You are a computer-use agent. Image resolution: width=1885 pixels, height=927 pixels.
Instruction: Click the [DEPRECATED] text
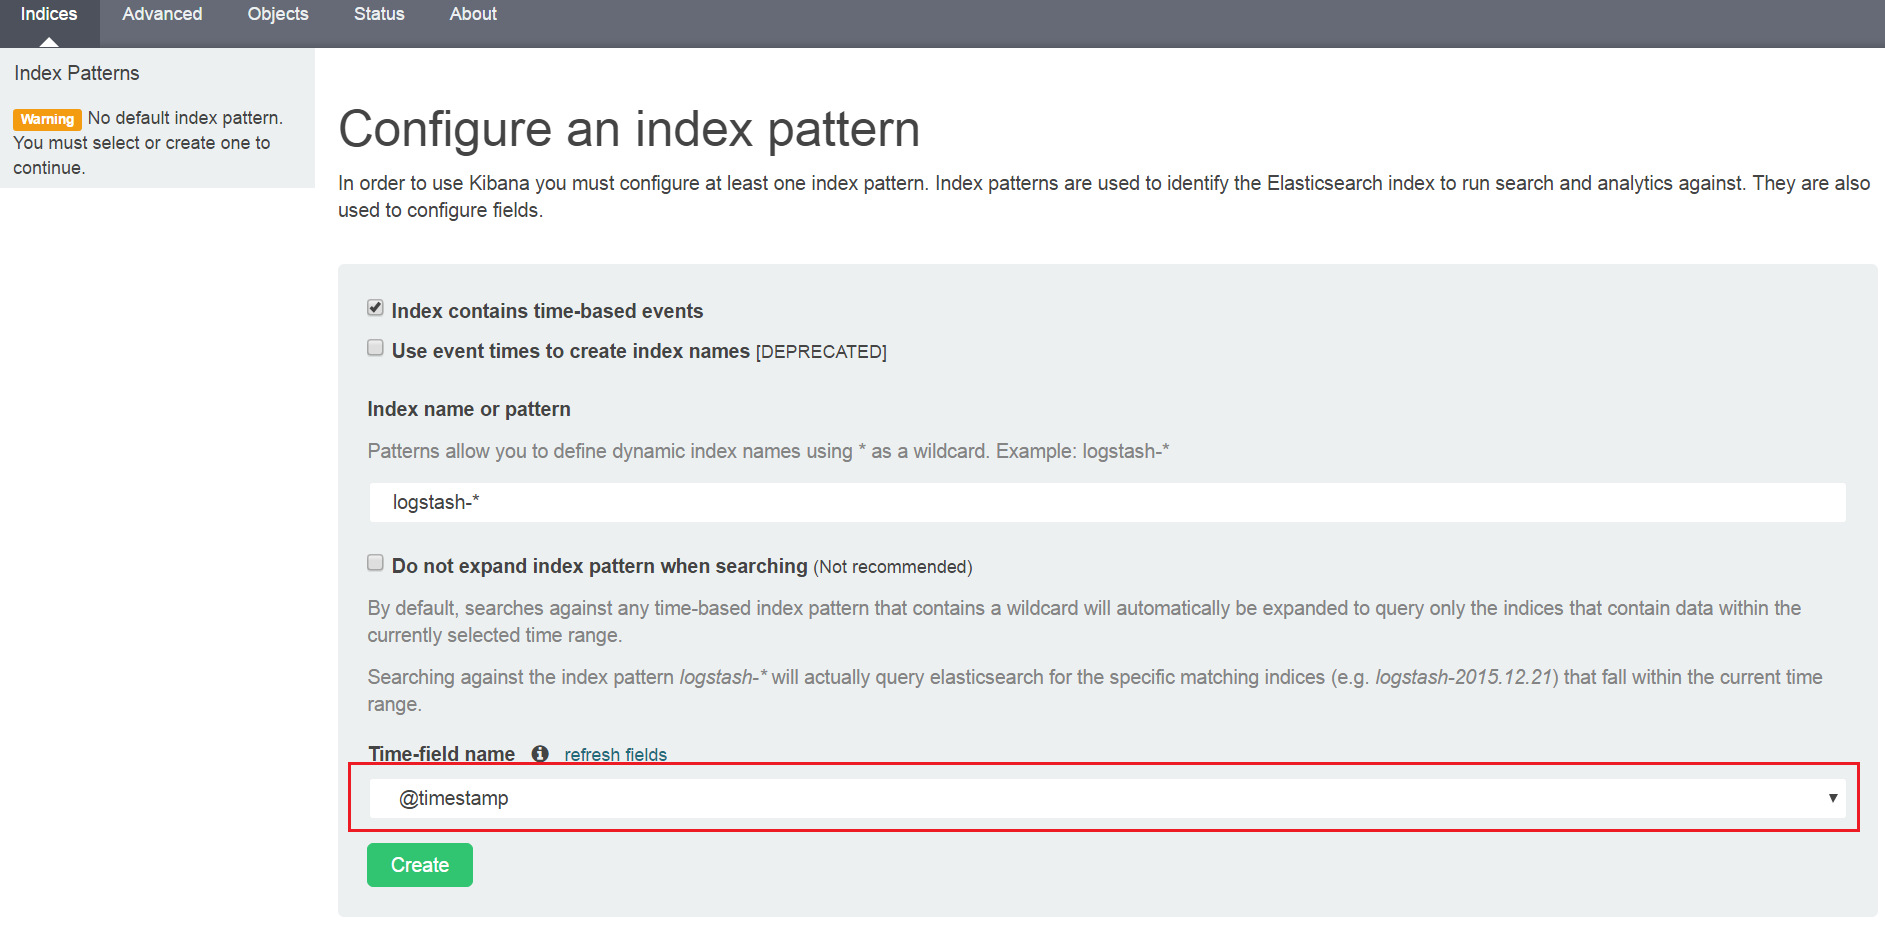pyautogui.click(x=821, y=352)
